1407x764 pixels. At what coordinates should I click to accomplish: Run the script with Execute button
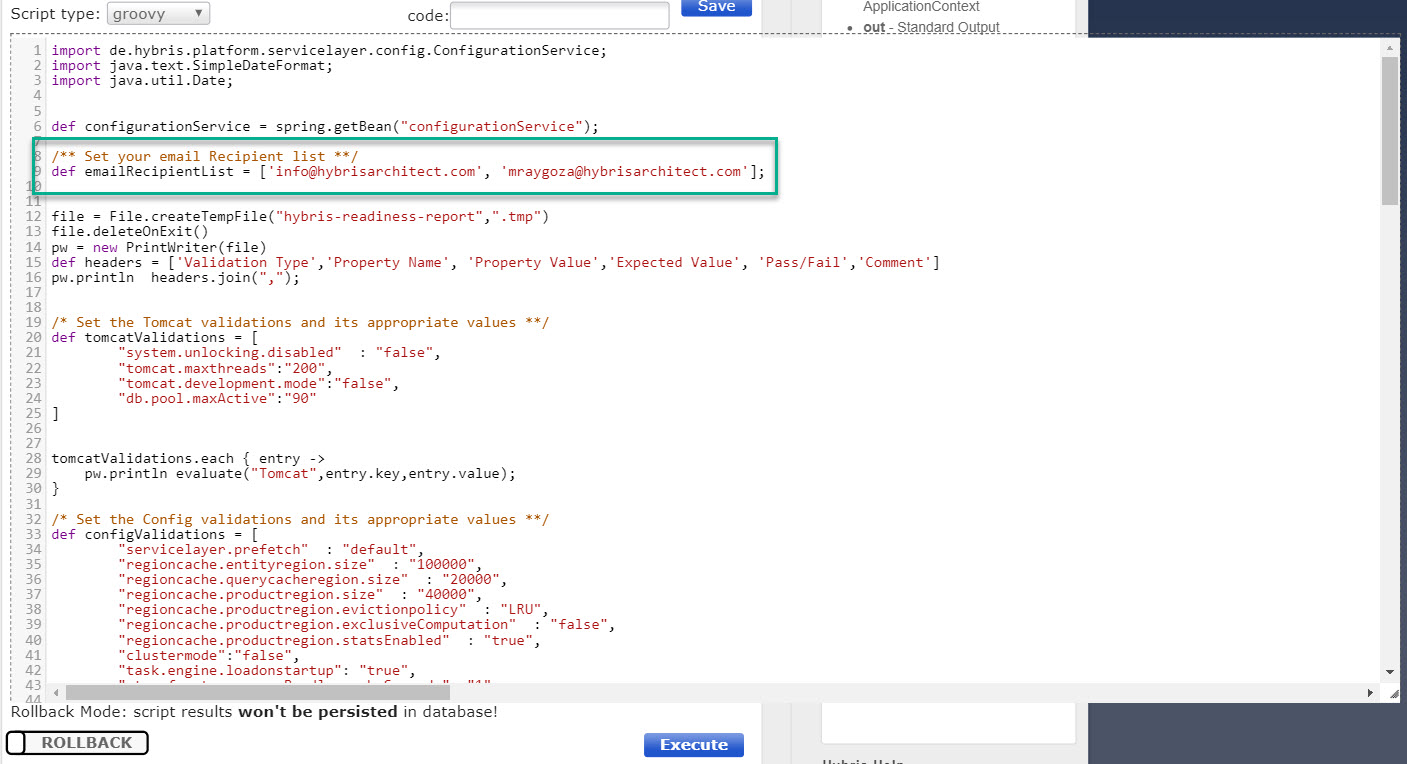pyautogui.click(x=694, y=744)
